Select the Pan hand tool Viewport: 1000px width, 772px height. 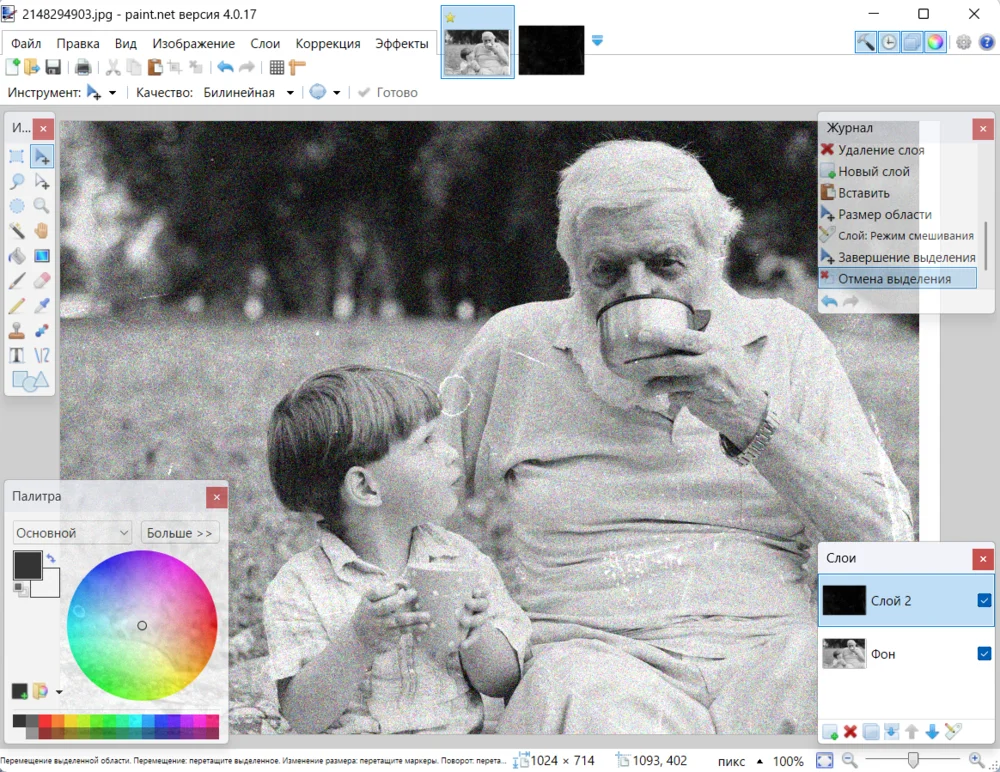pos(41,231)
